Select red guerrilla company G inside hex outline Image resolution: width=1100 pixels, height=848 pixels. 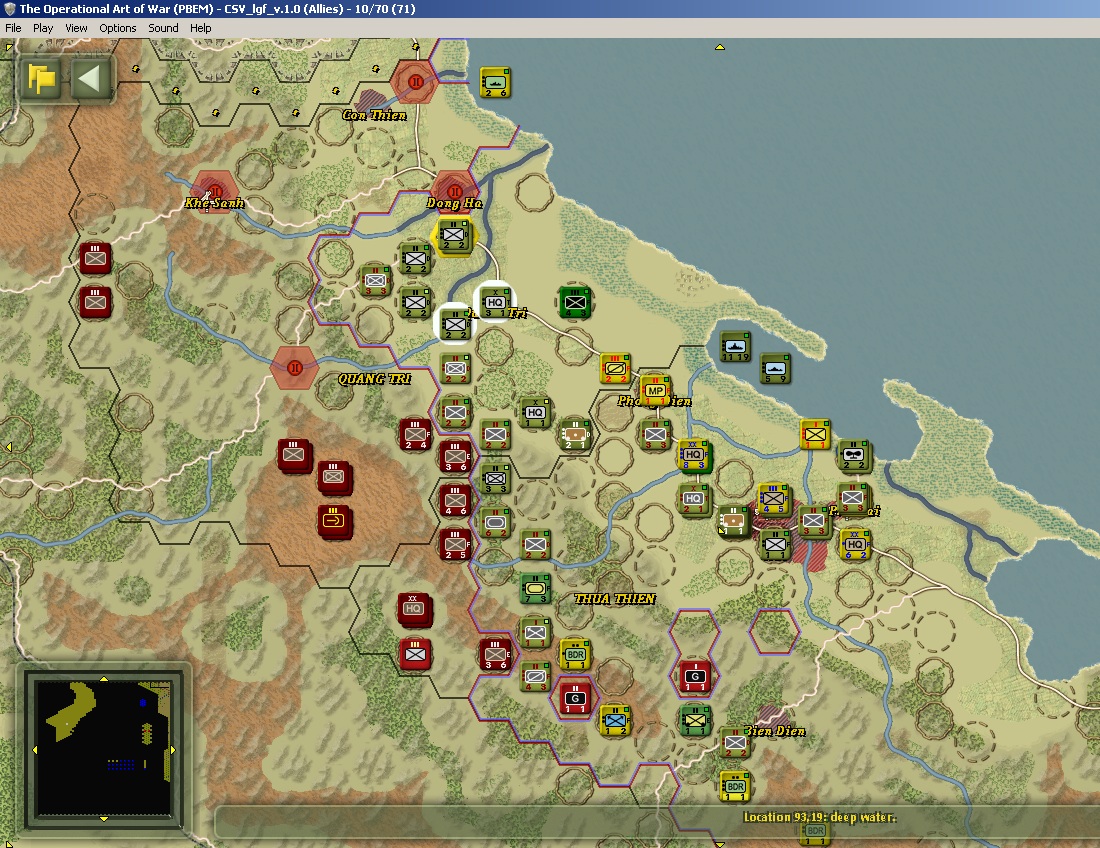tap(695, 676)
